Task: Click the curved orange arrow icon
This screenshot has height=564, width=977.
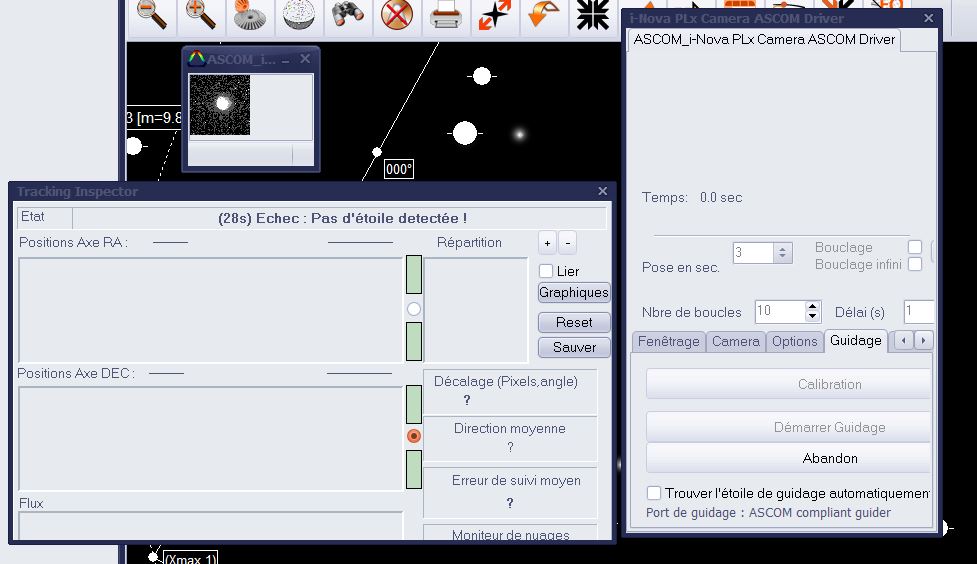Action: 543,15
